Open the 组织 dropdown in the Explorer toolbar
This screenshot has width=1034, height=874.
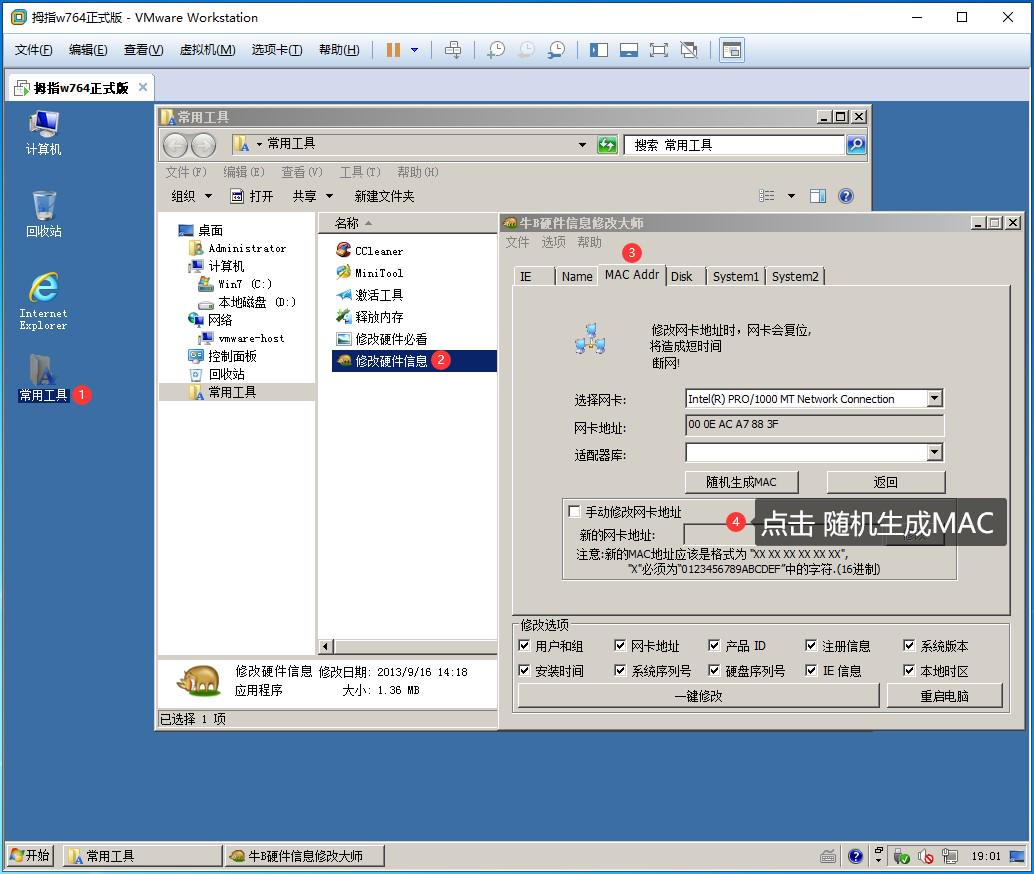[x=191, y=196]
